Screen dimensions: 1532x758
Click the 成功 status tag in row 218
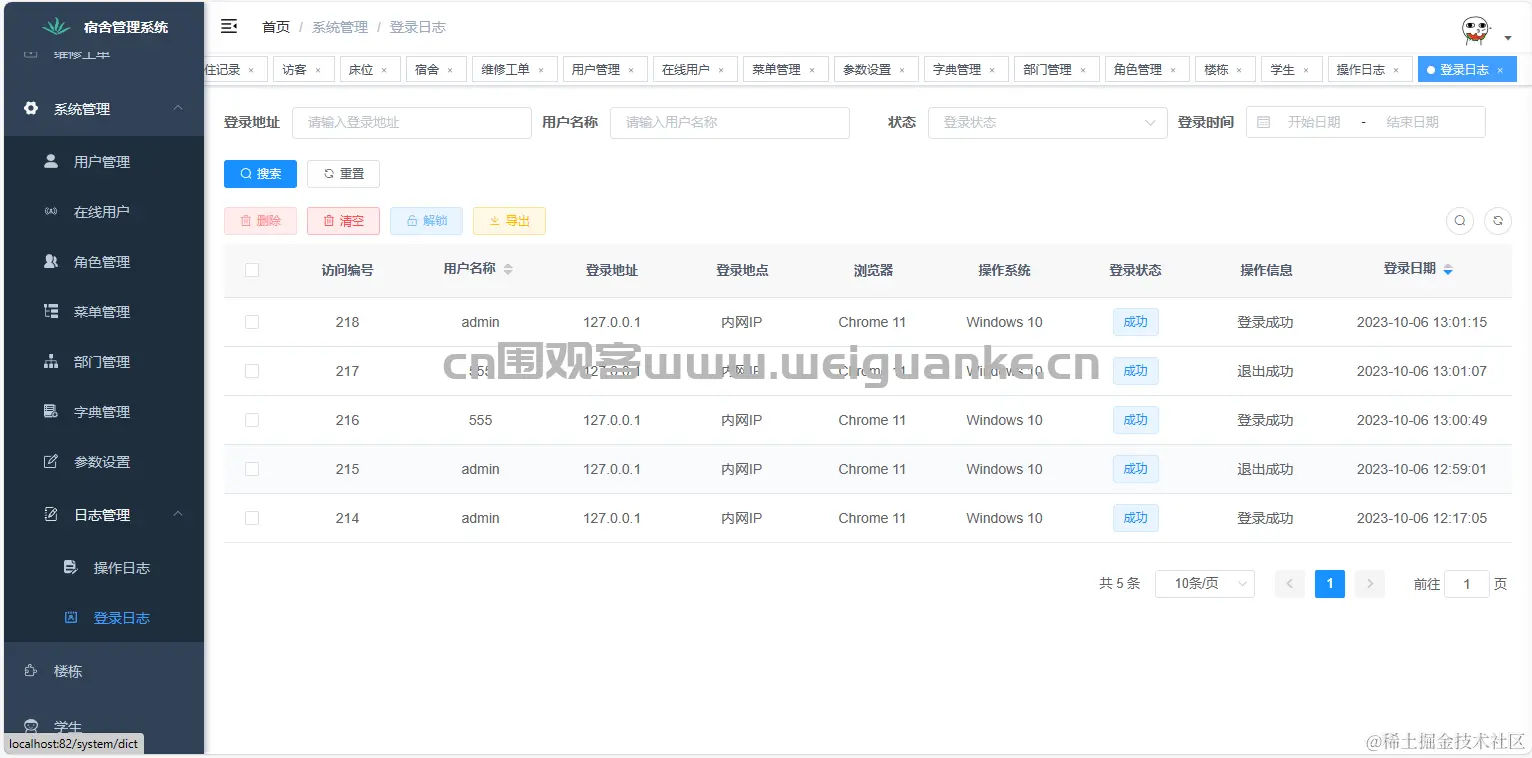point(1136,321)
